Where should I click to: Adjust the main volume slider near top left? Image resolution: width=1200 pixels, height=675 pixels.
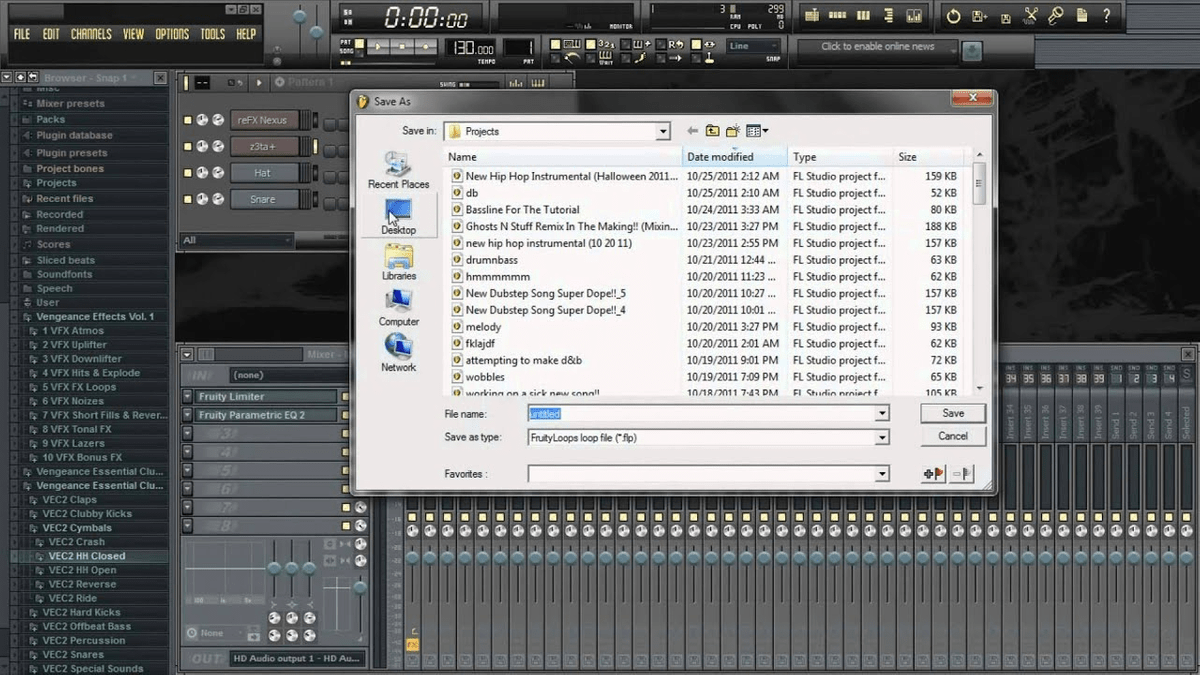tap(298, 17)
